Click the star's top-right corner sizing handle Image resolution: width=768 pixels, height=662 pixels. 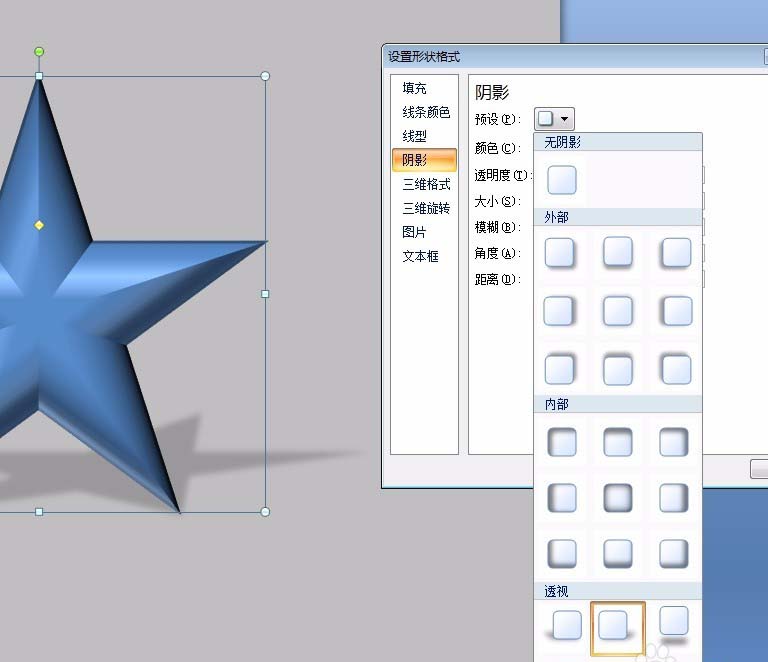pos(265,76)
